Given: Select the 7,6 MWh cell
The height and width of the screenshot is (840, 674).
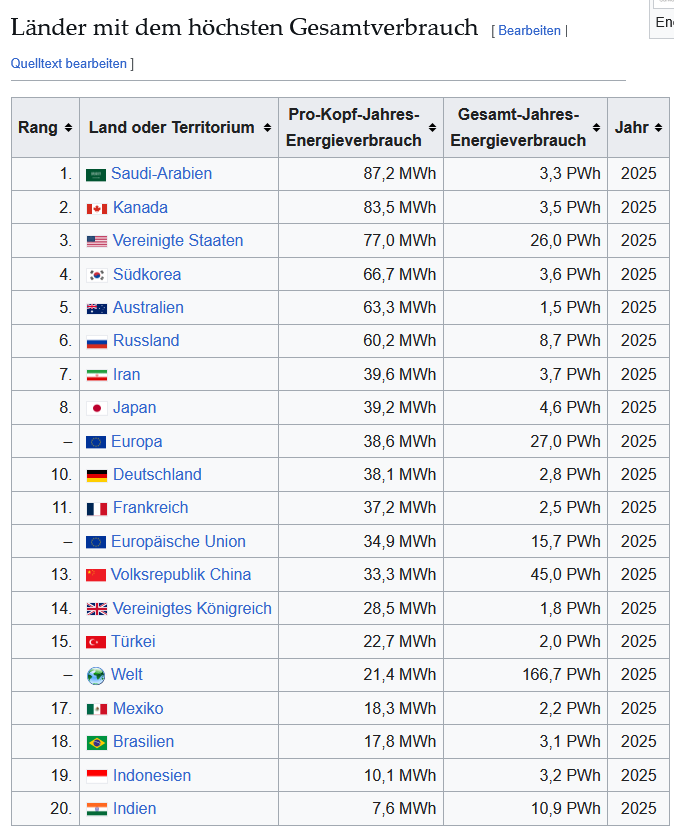Looking at the screenshot, I should [x=361, y=809].
